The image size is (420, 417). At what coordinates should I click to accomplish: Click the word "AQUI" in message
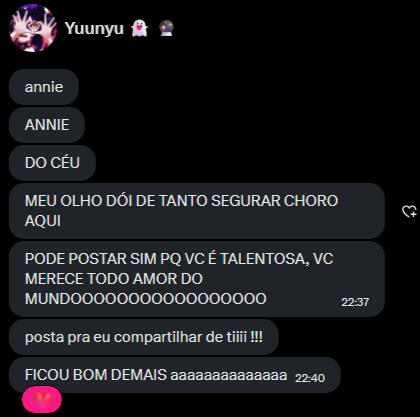tap(43, 221)
